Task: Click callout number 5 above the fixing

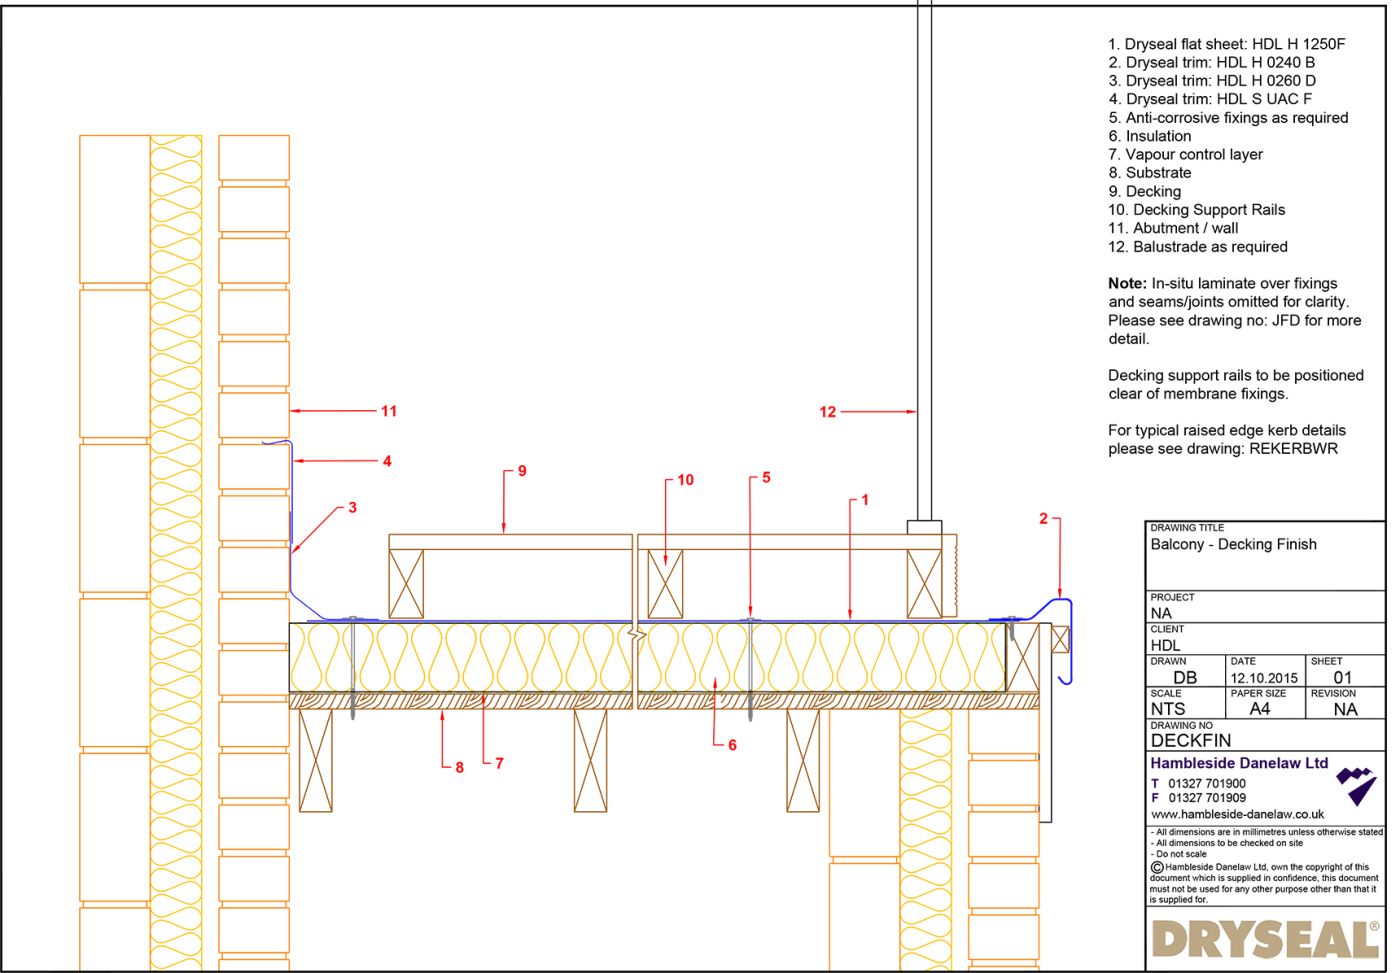Action: [x=766, y=478]
